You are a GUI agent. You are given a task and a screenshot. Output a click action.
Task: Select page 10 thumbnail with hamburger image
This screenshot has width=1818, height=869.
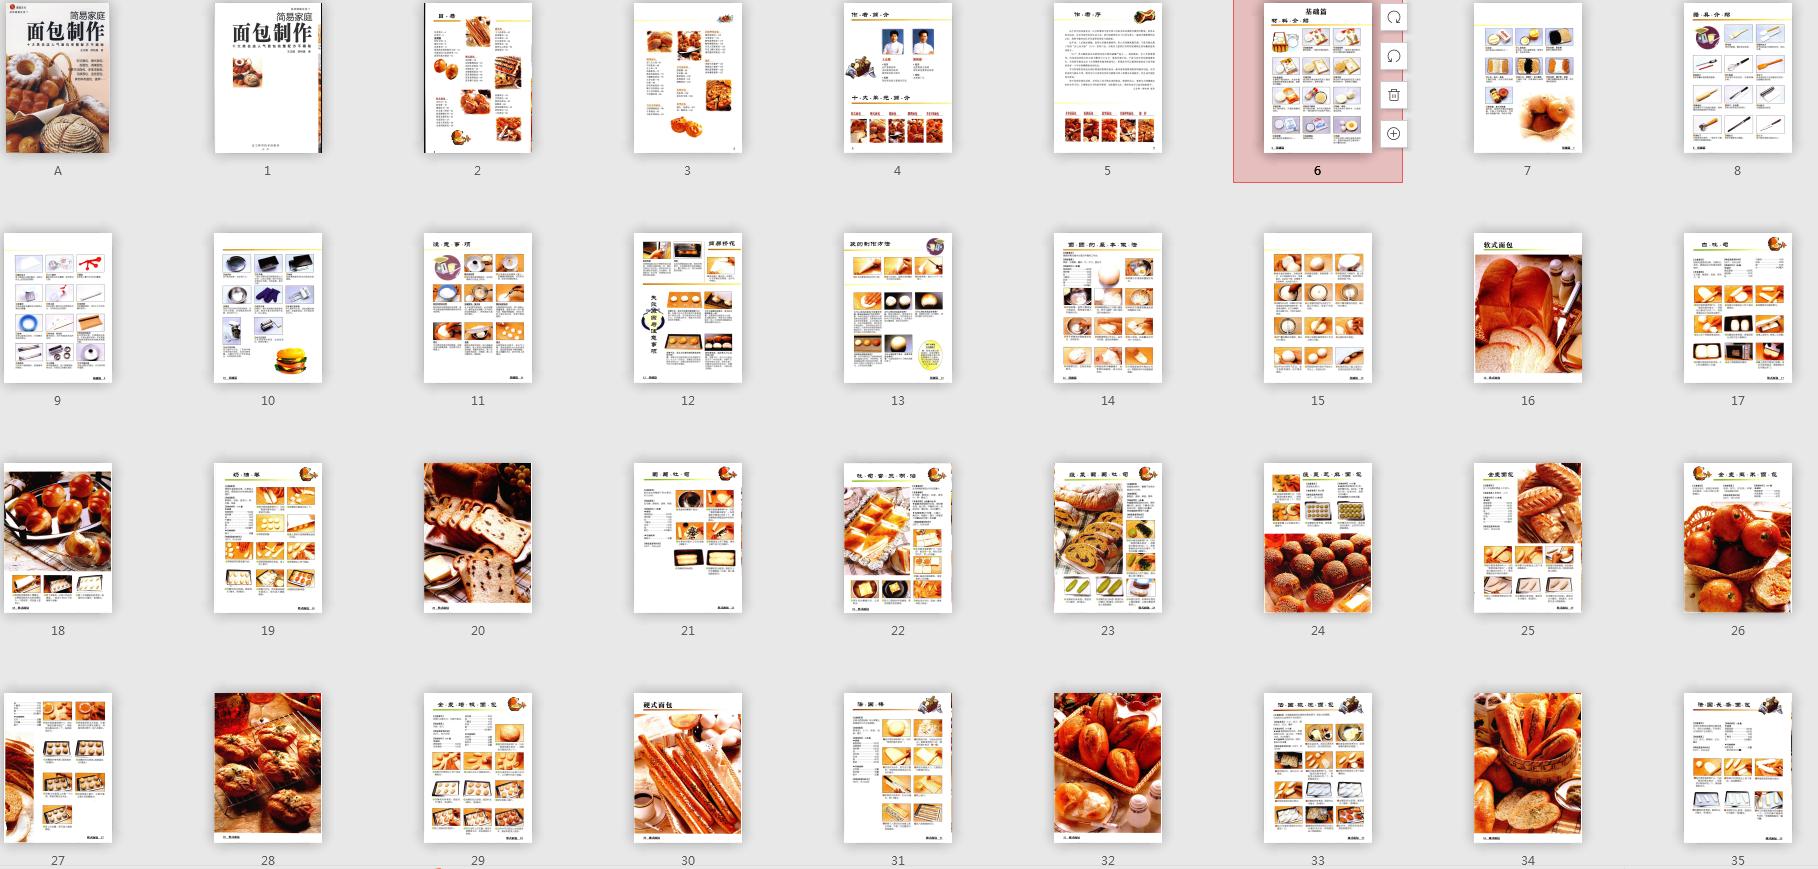[268, 308]
